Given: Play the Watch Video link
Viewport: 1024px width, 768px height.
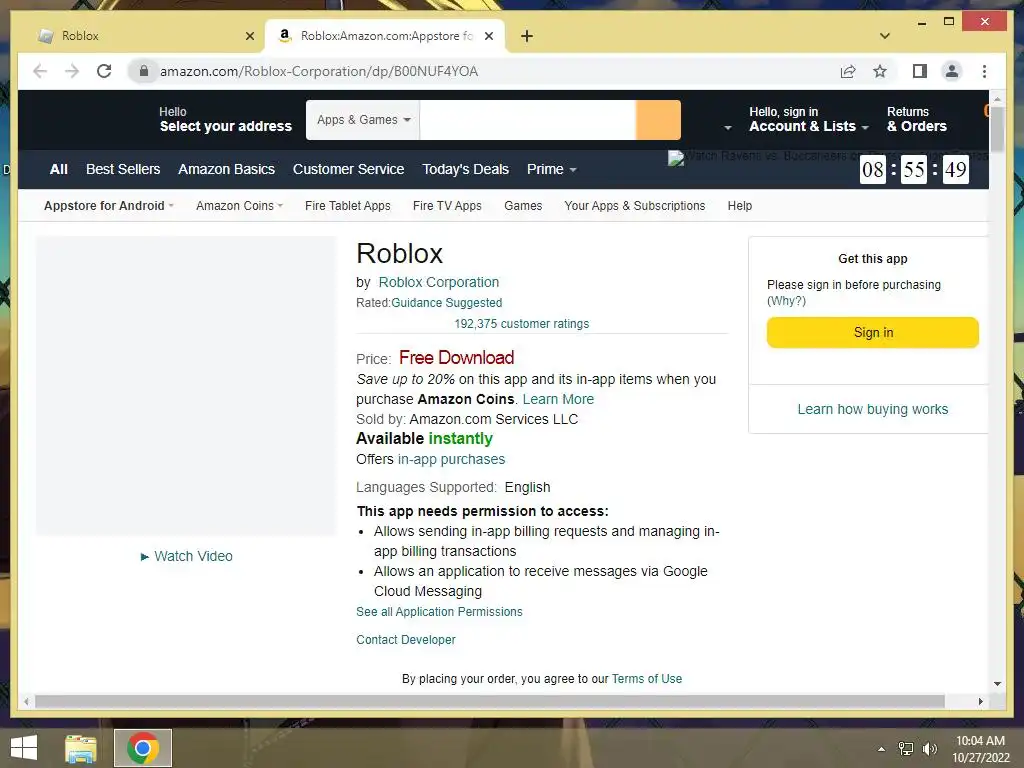Looking at the screenshot, I should pyautogui.click(x=187, y=556).
